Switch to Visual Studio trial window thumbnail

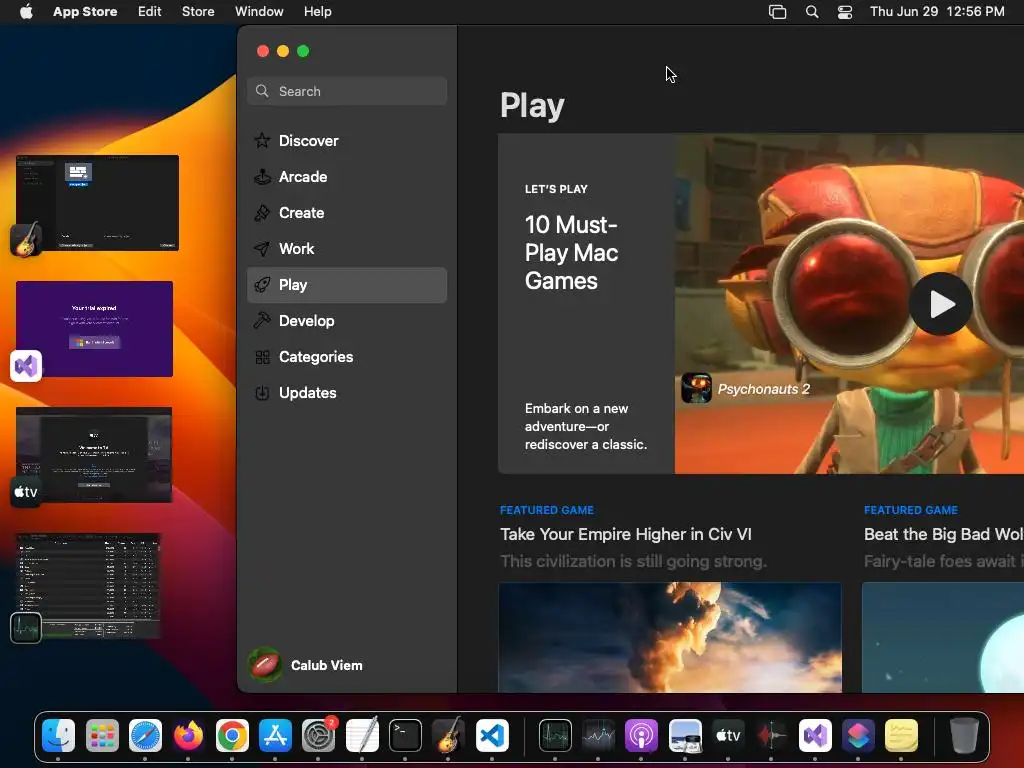[95, 328]
